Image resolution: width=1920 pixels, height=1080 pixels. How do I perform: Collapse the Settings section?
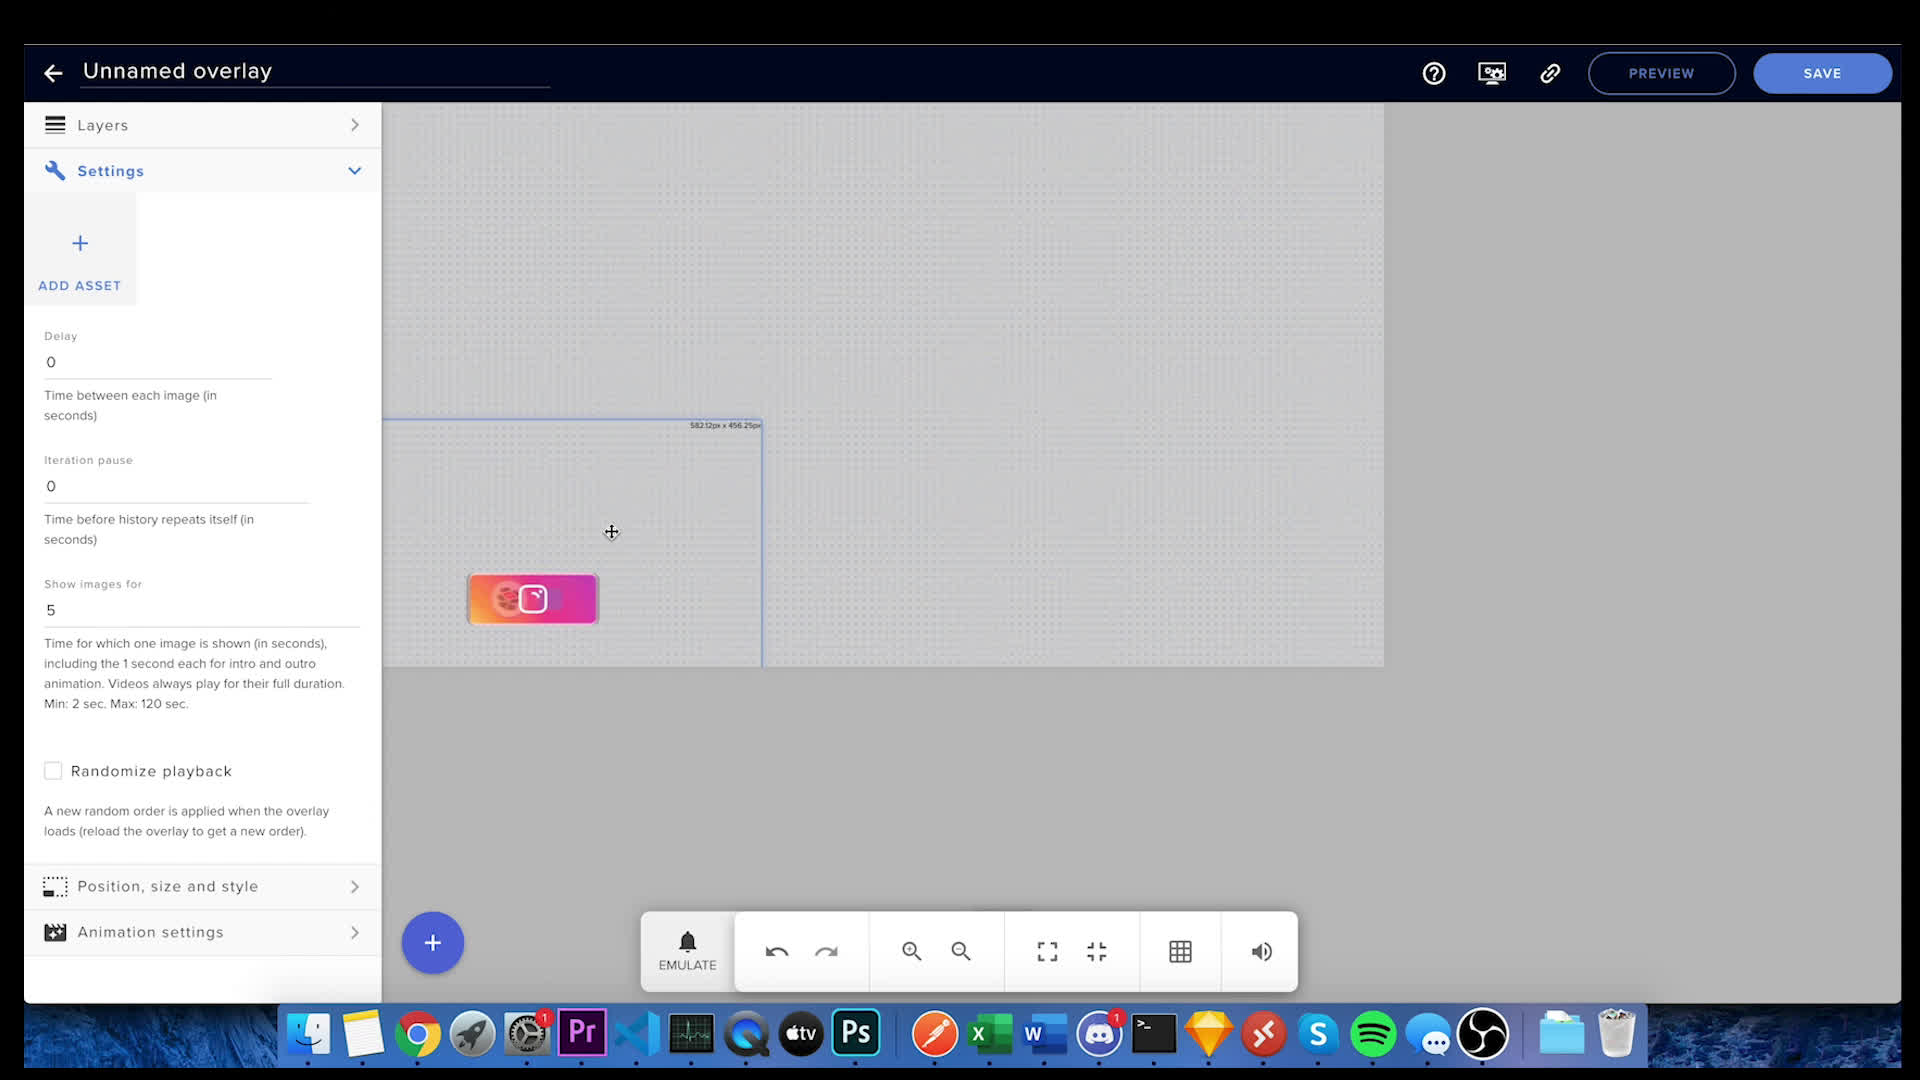[x=355, y=170]
